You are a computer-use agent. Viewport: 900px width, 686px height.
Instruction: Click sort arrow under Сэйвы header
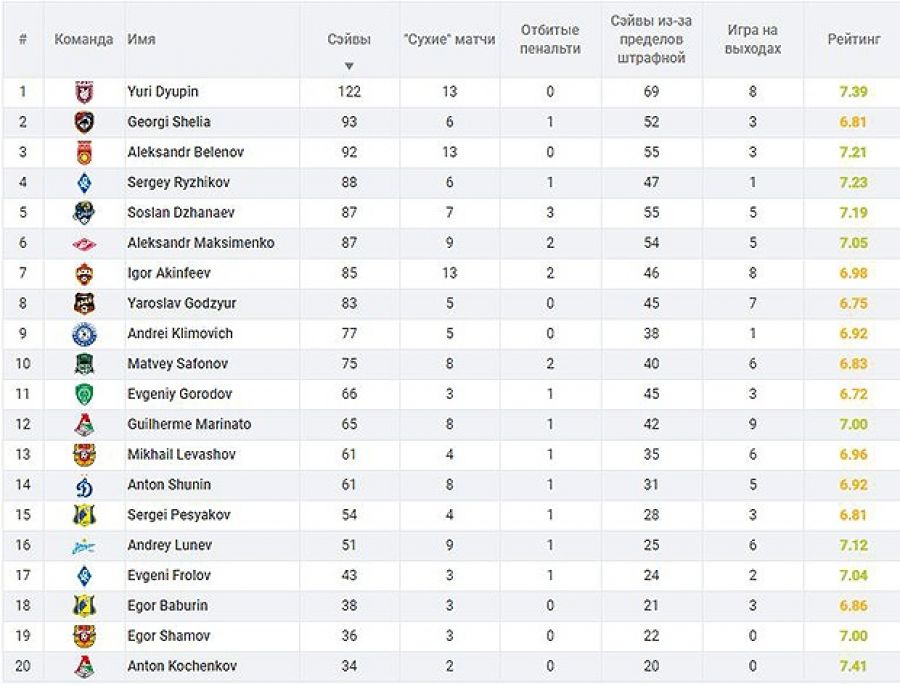pos(349,66)
